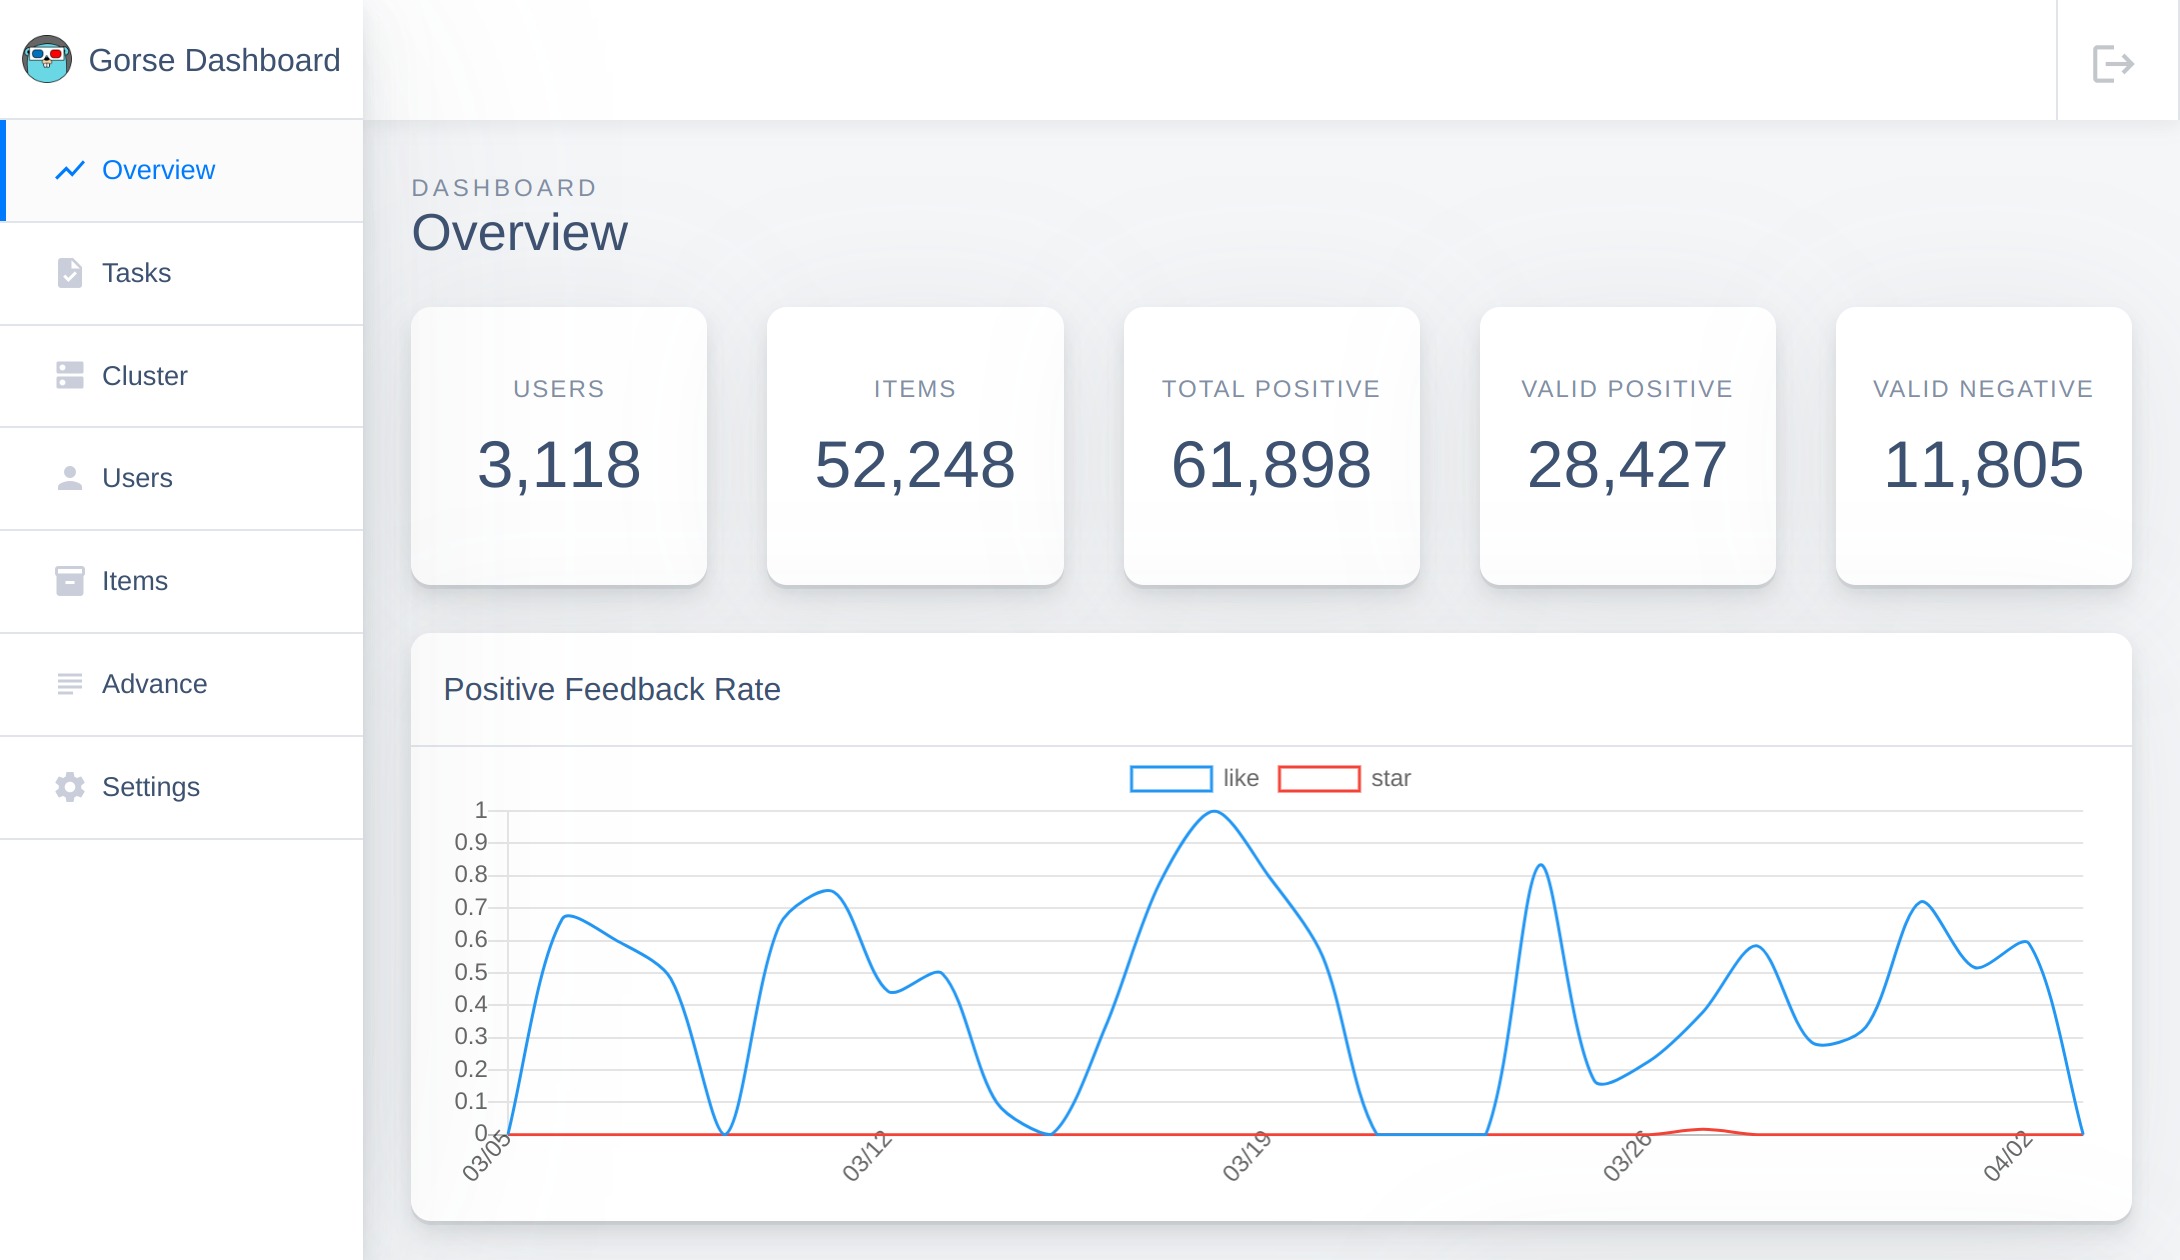Open the Cluster menu item
Screen dimensions: 2180x1260
(145, 376)
